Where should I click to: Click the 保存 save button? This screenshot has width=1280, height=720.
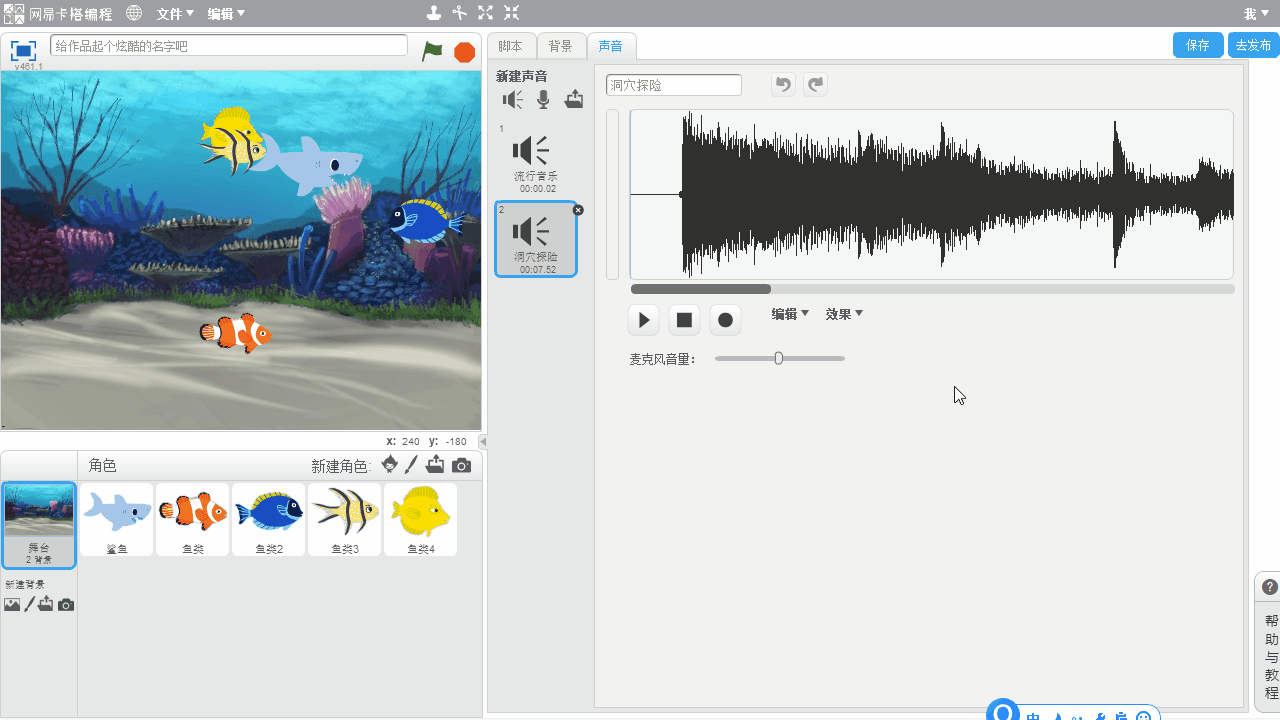click(x=1198, y=45)
